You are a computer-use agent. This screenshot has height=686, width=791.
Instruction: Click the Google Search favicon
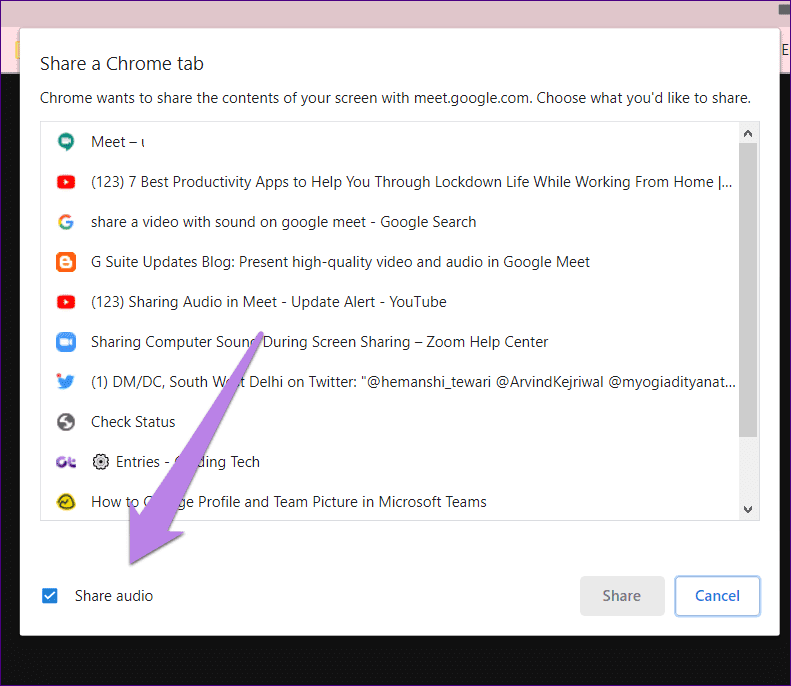(x=66, y=222)
